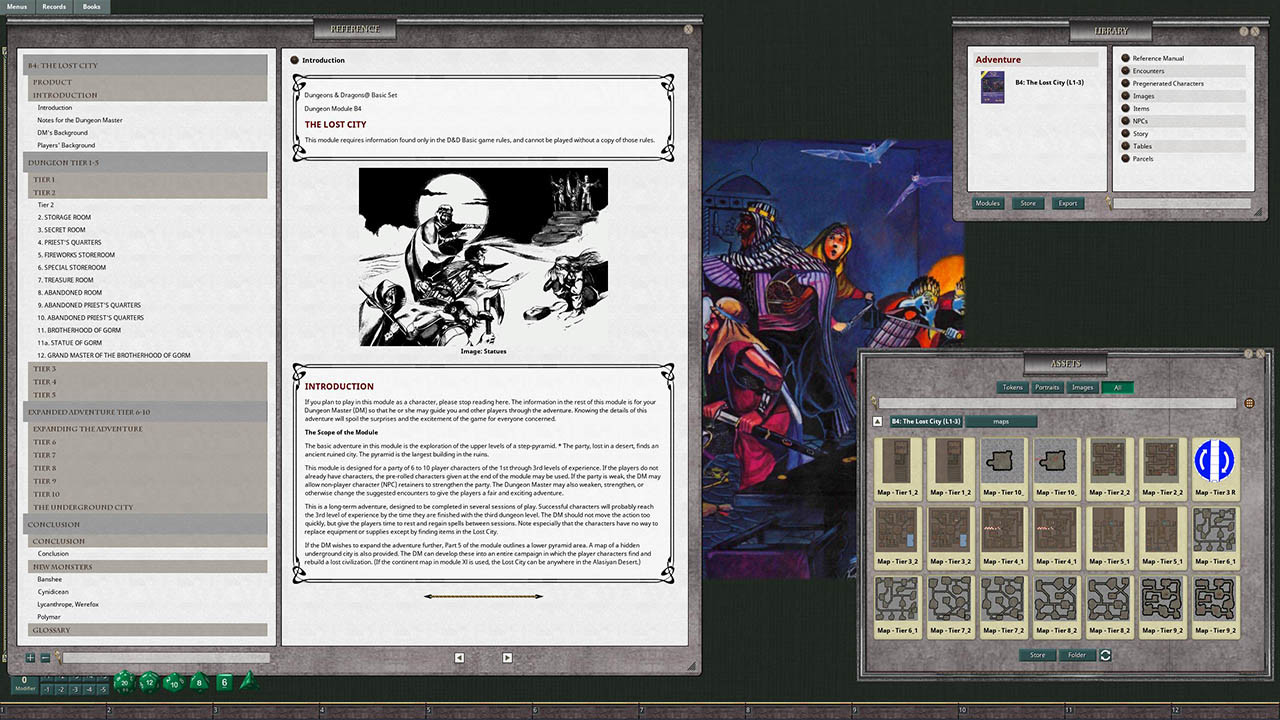The height and width of the screenshot is (720, 1280).
Task: Open the grid view icon in Assets
Action: click(1249, 403)
